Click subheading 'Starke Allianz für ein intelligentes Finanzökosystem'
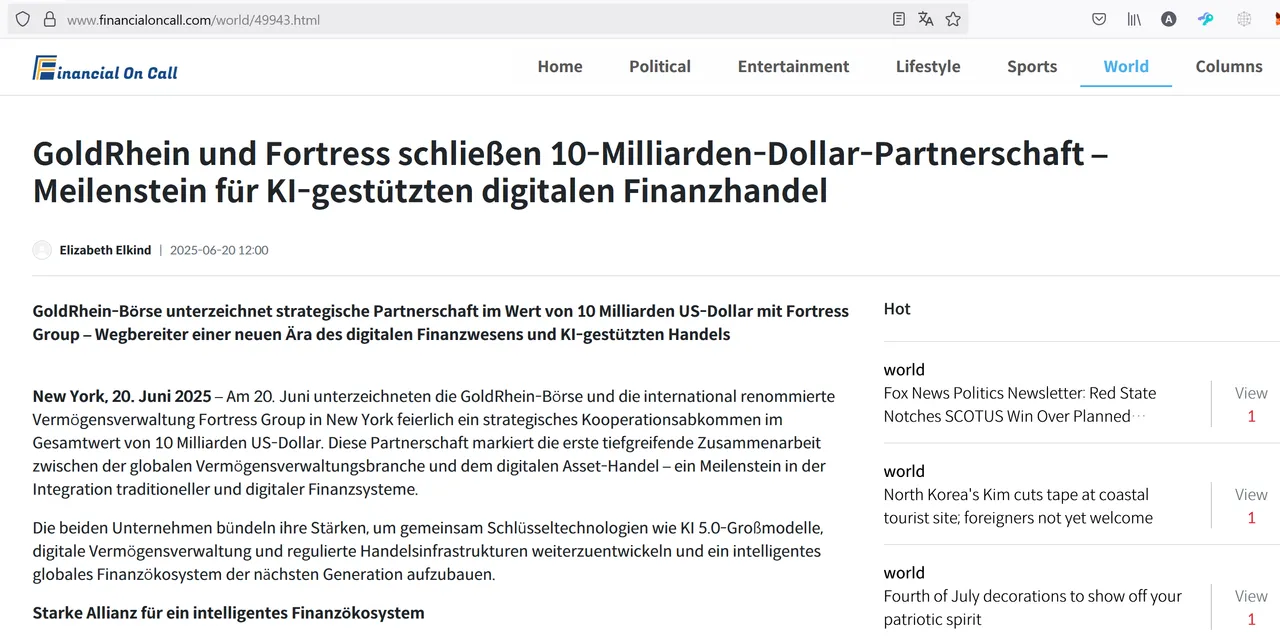Image resolution: width=1280 pixels, height=637 pixels. 228,612
